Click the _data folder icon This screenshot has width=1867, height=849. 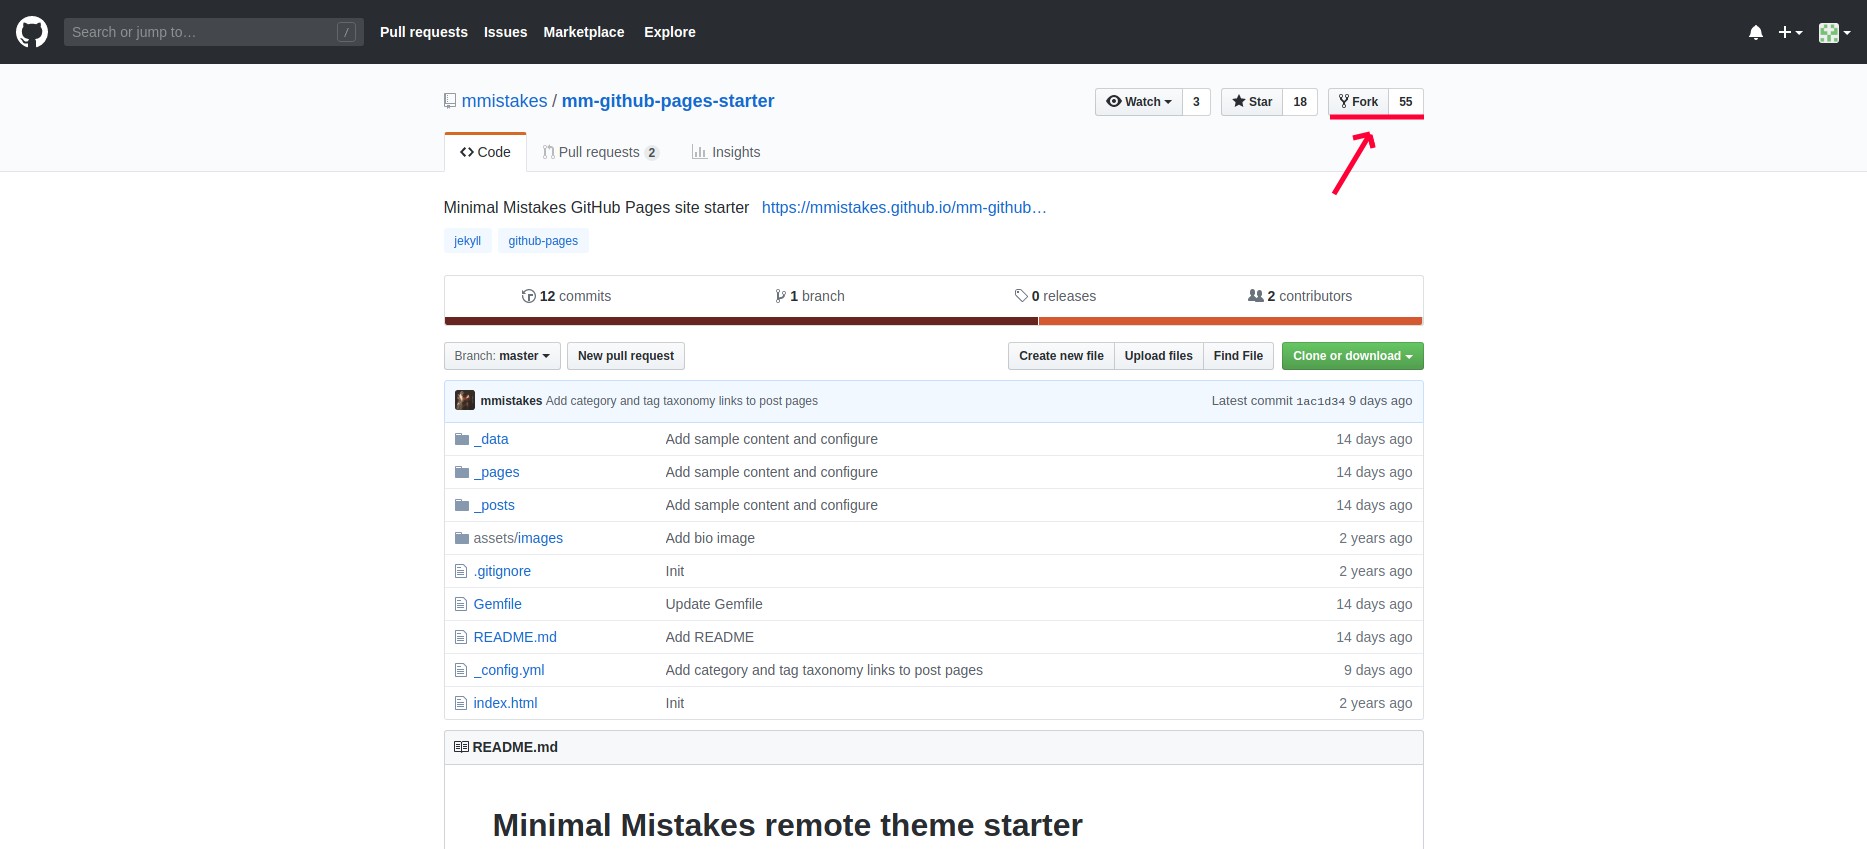[x=462, y=439]
